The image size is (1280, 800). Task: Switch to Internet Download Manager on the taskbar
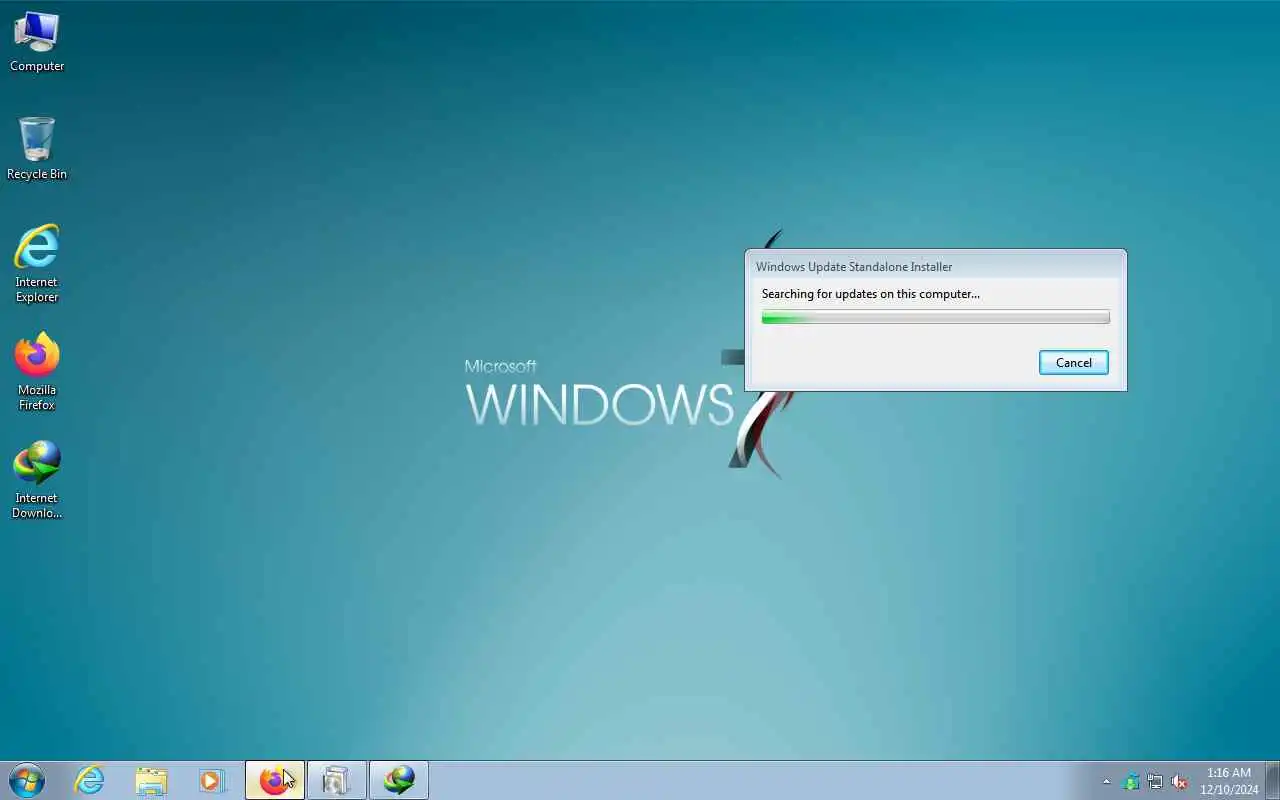399,780
